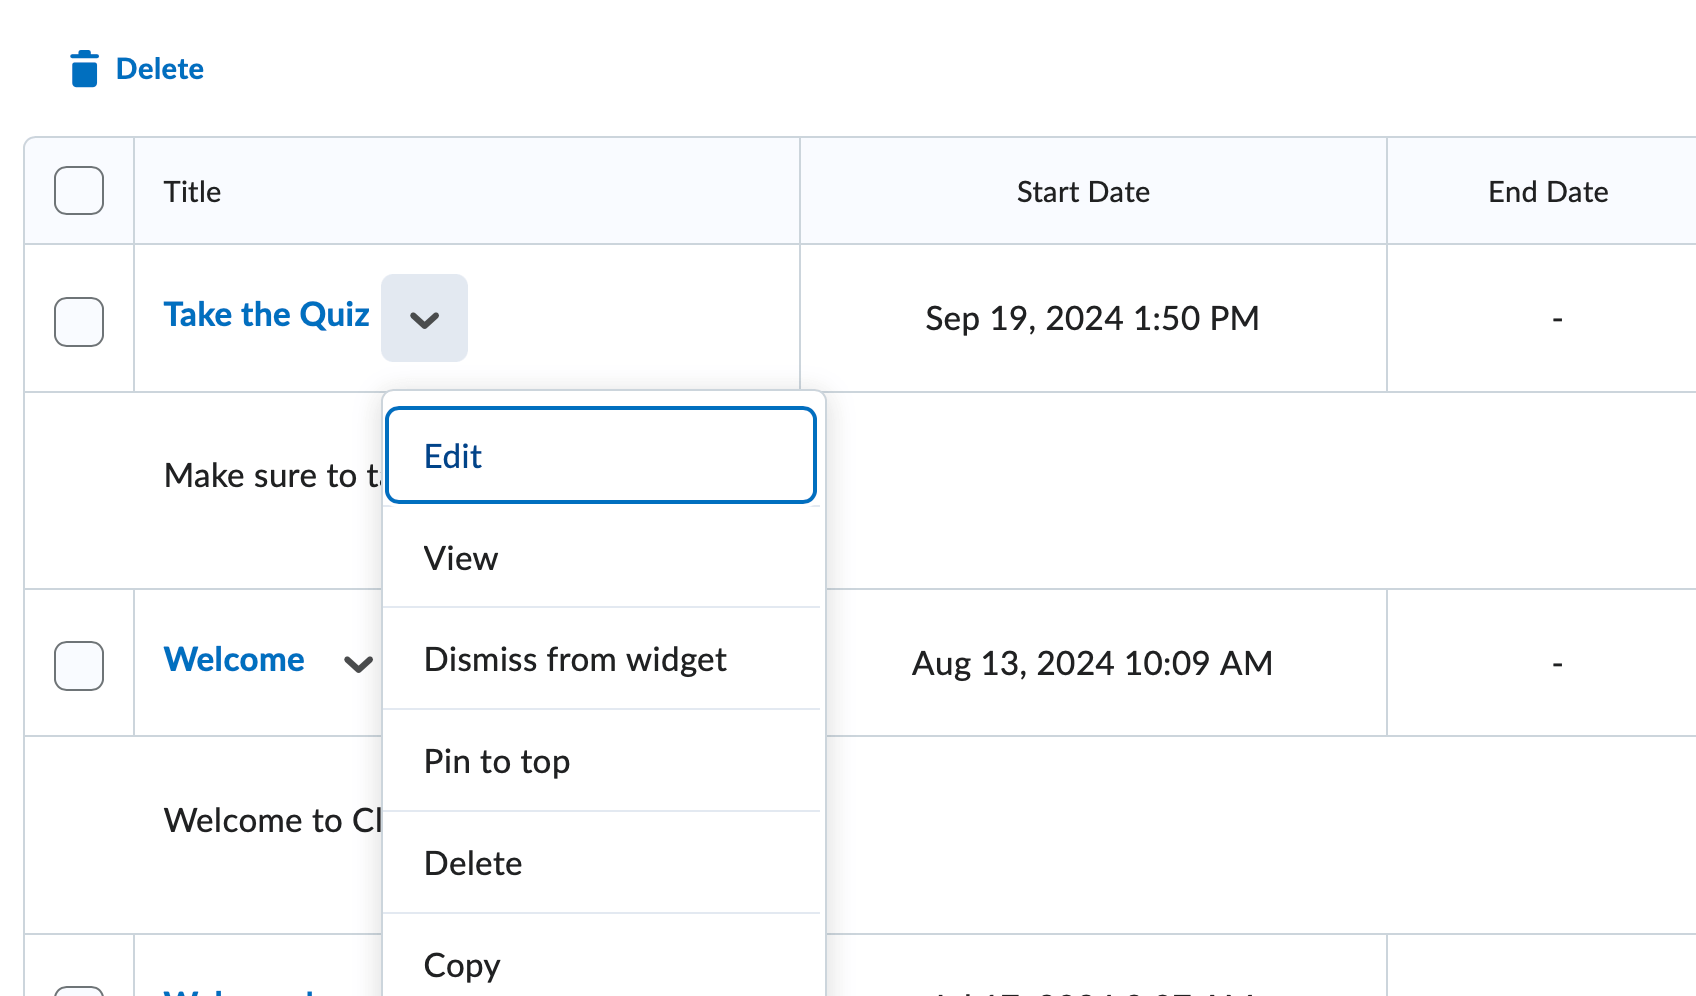Open the Take the Quiz announcement link

266,315
